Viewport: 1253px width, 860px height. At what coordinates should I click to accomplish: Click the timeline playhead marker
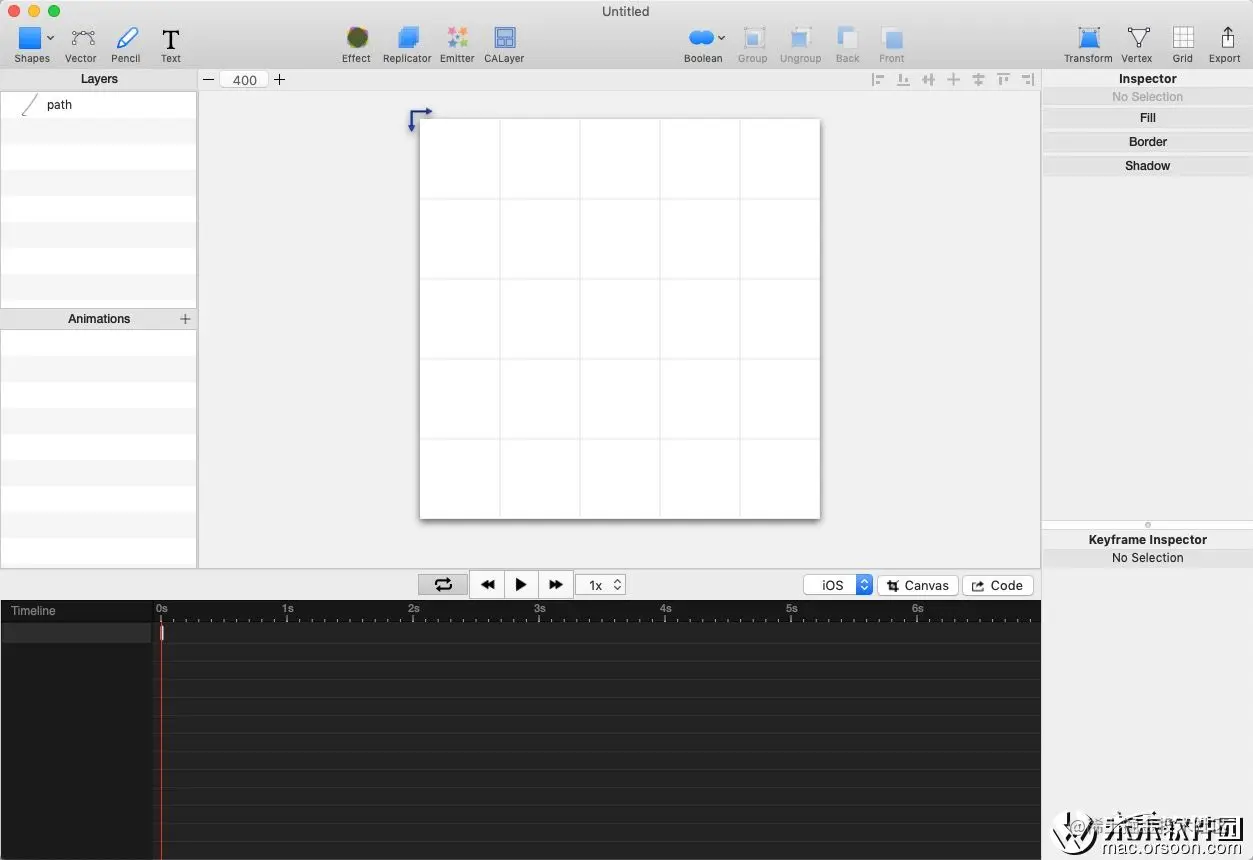point(162,631)
